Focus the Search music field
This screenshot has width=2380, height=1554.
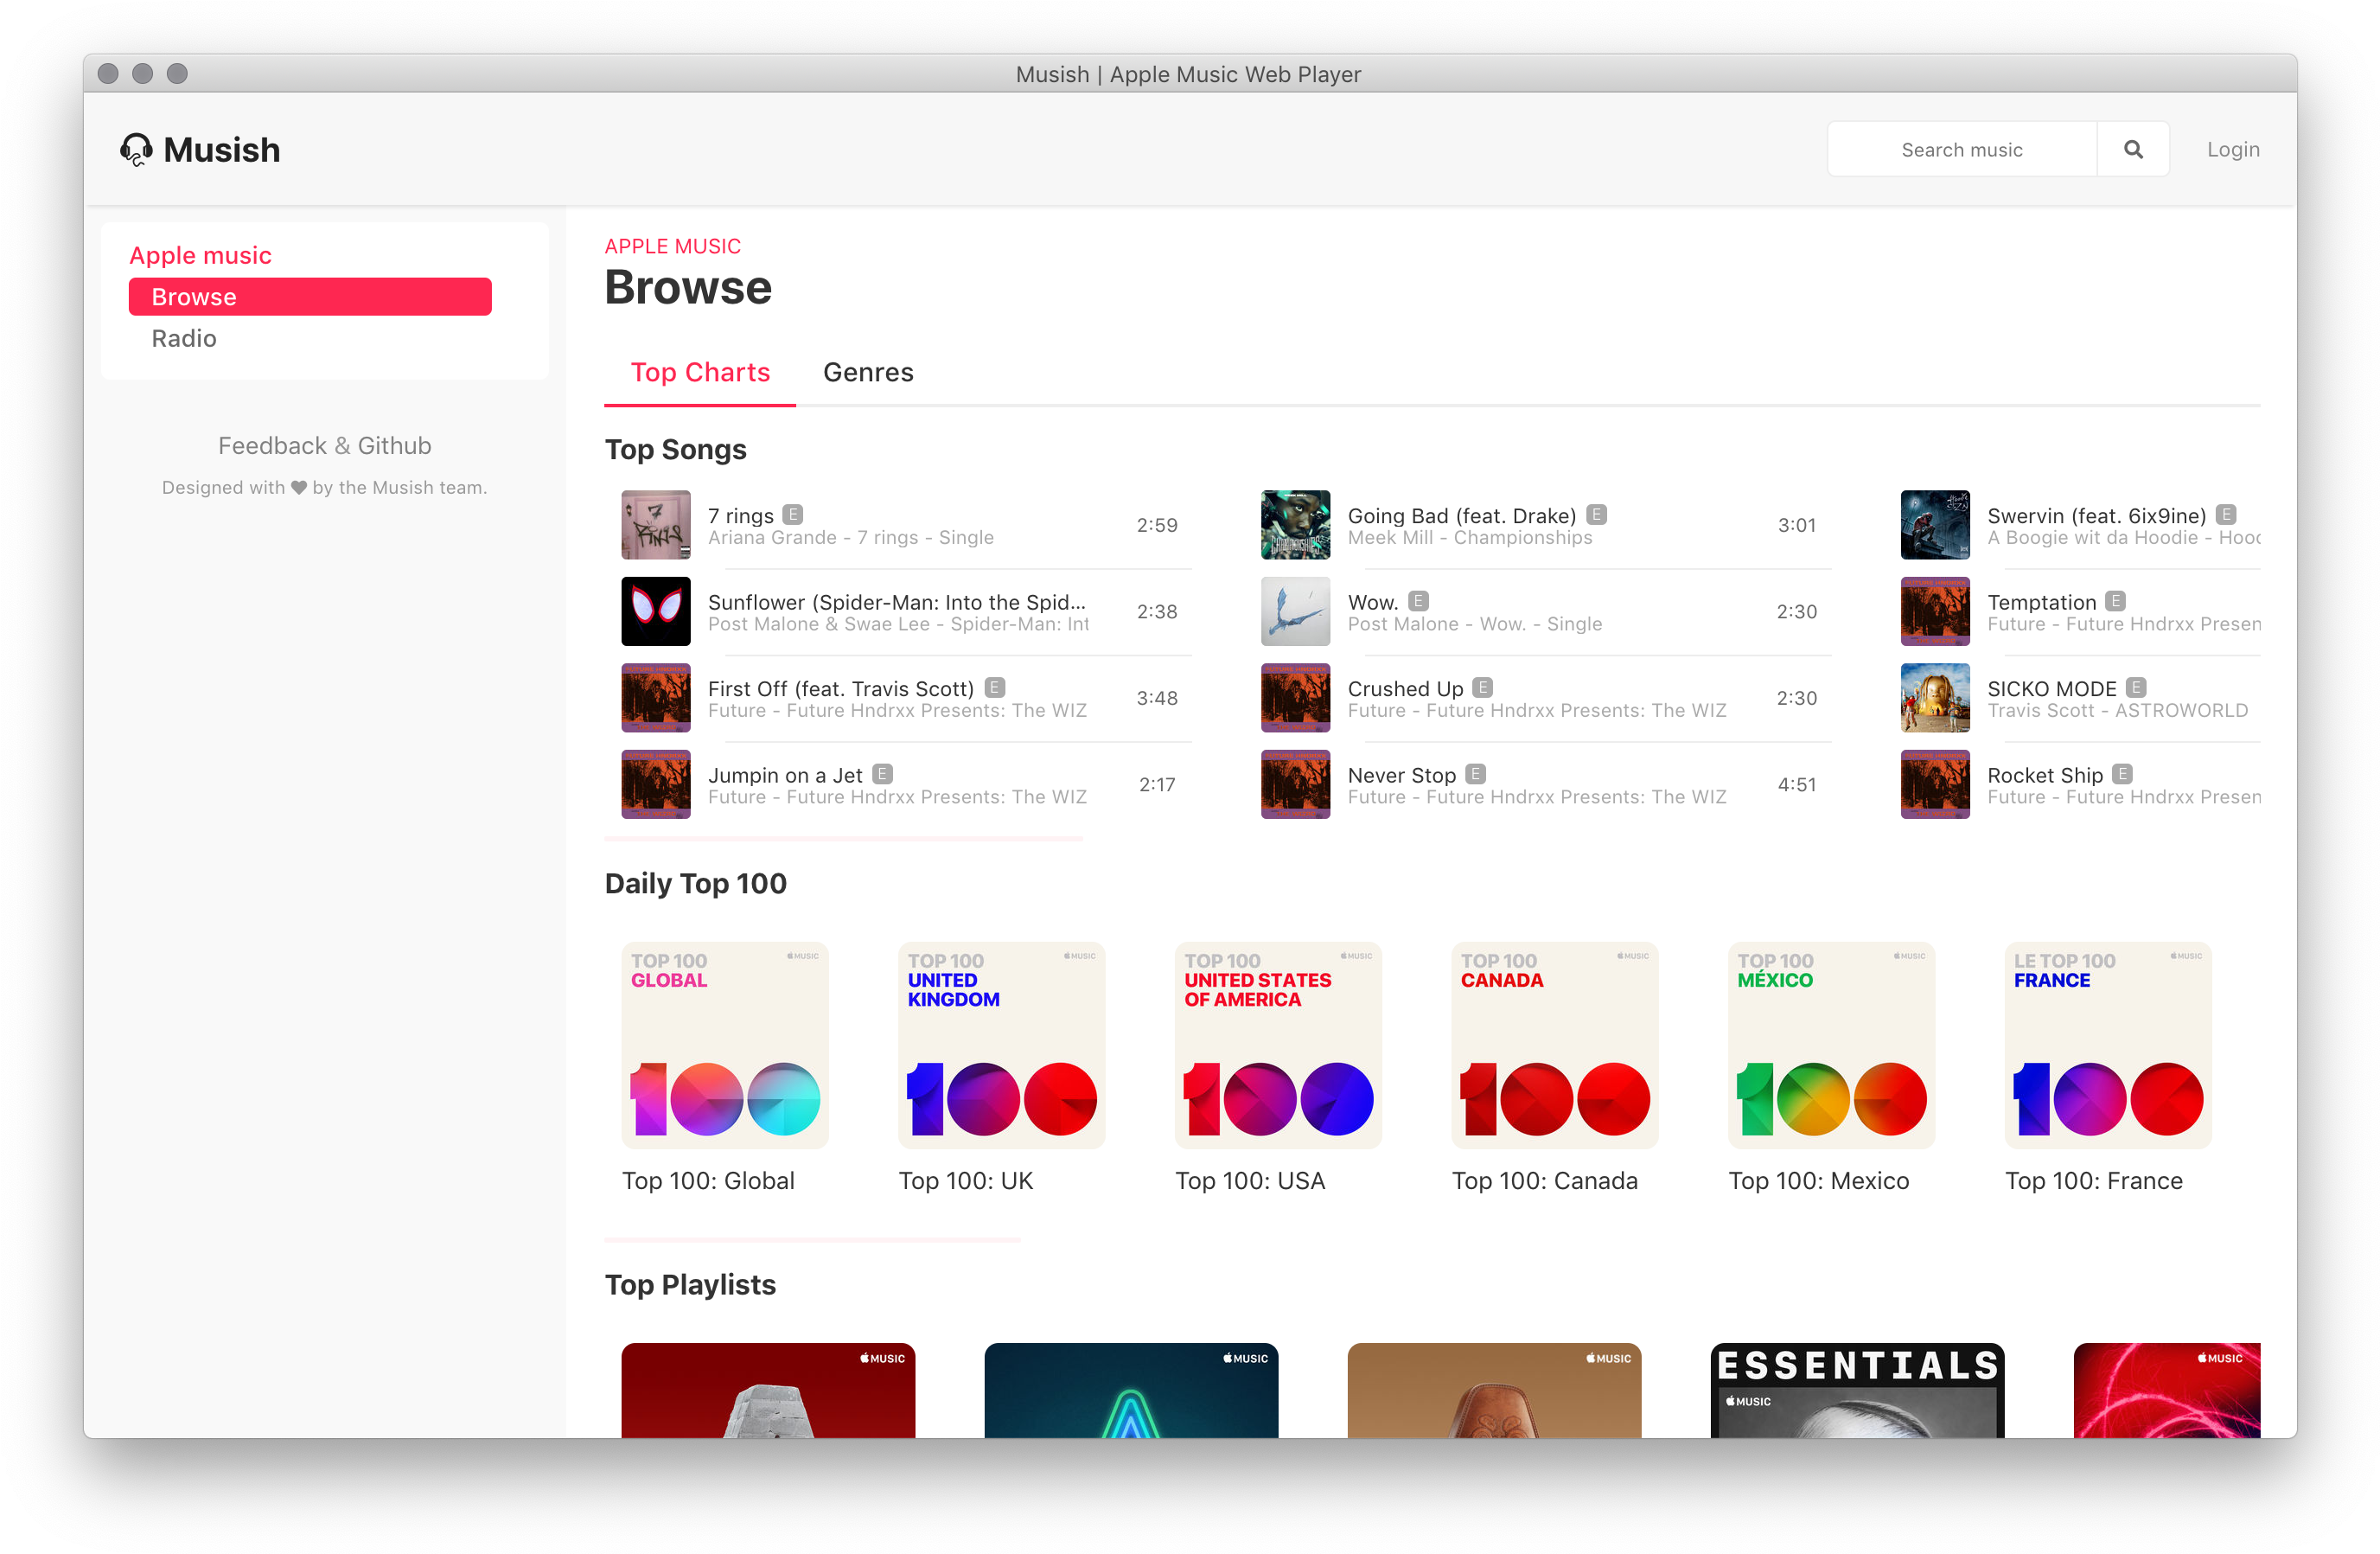coord(1962,150)
